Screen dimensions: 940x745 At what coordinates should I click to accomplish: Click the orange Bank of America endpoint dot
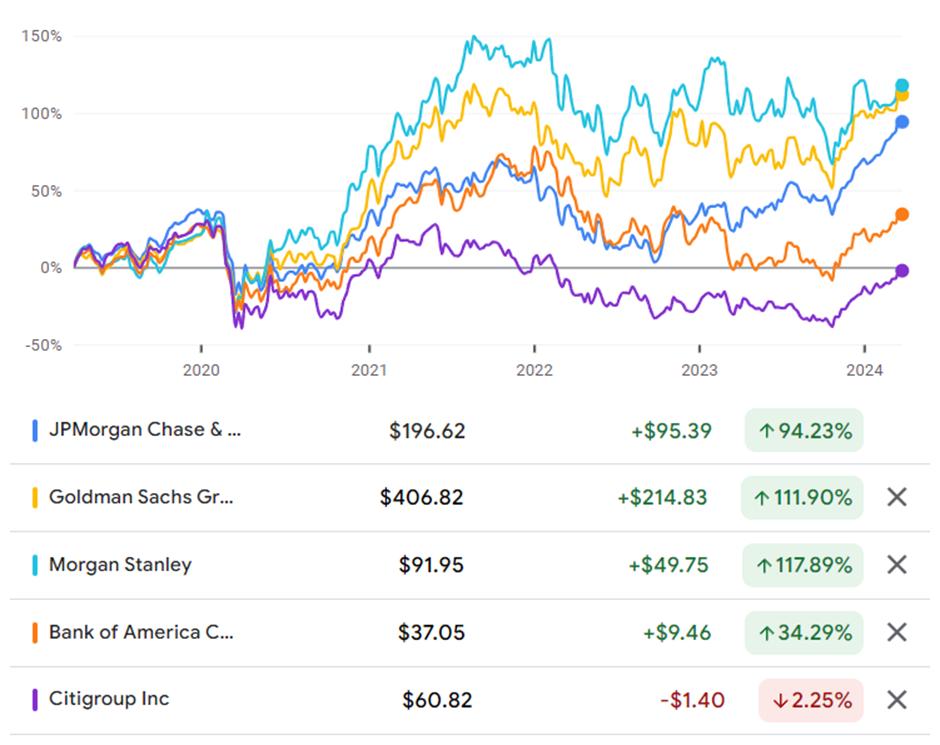pos(902,215)
